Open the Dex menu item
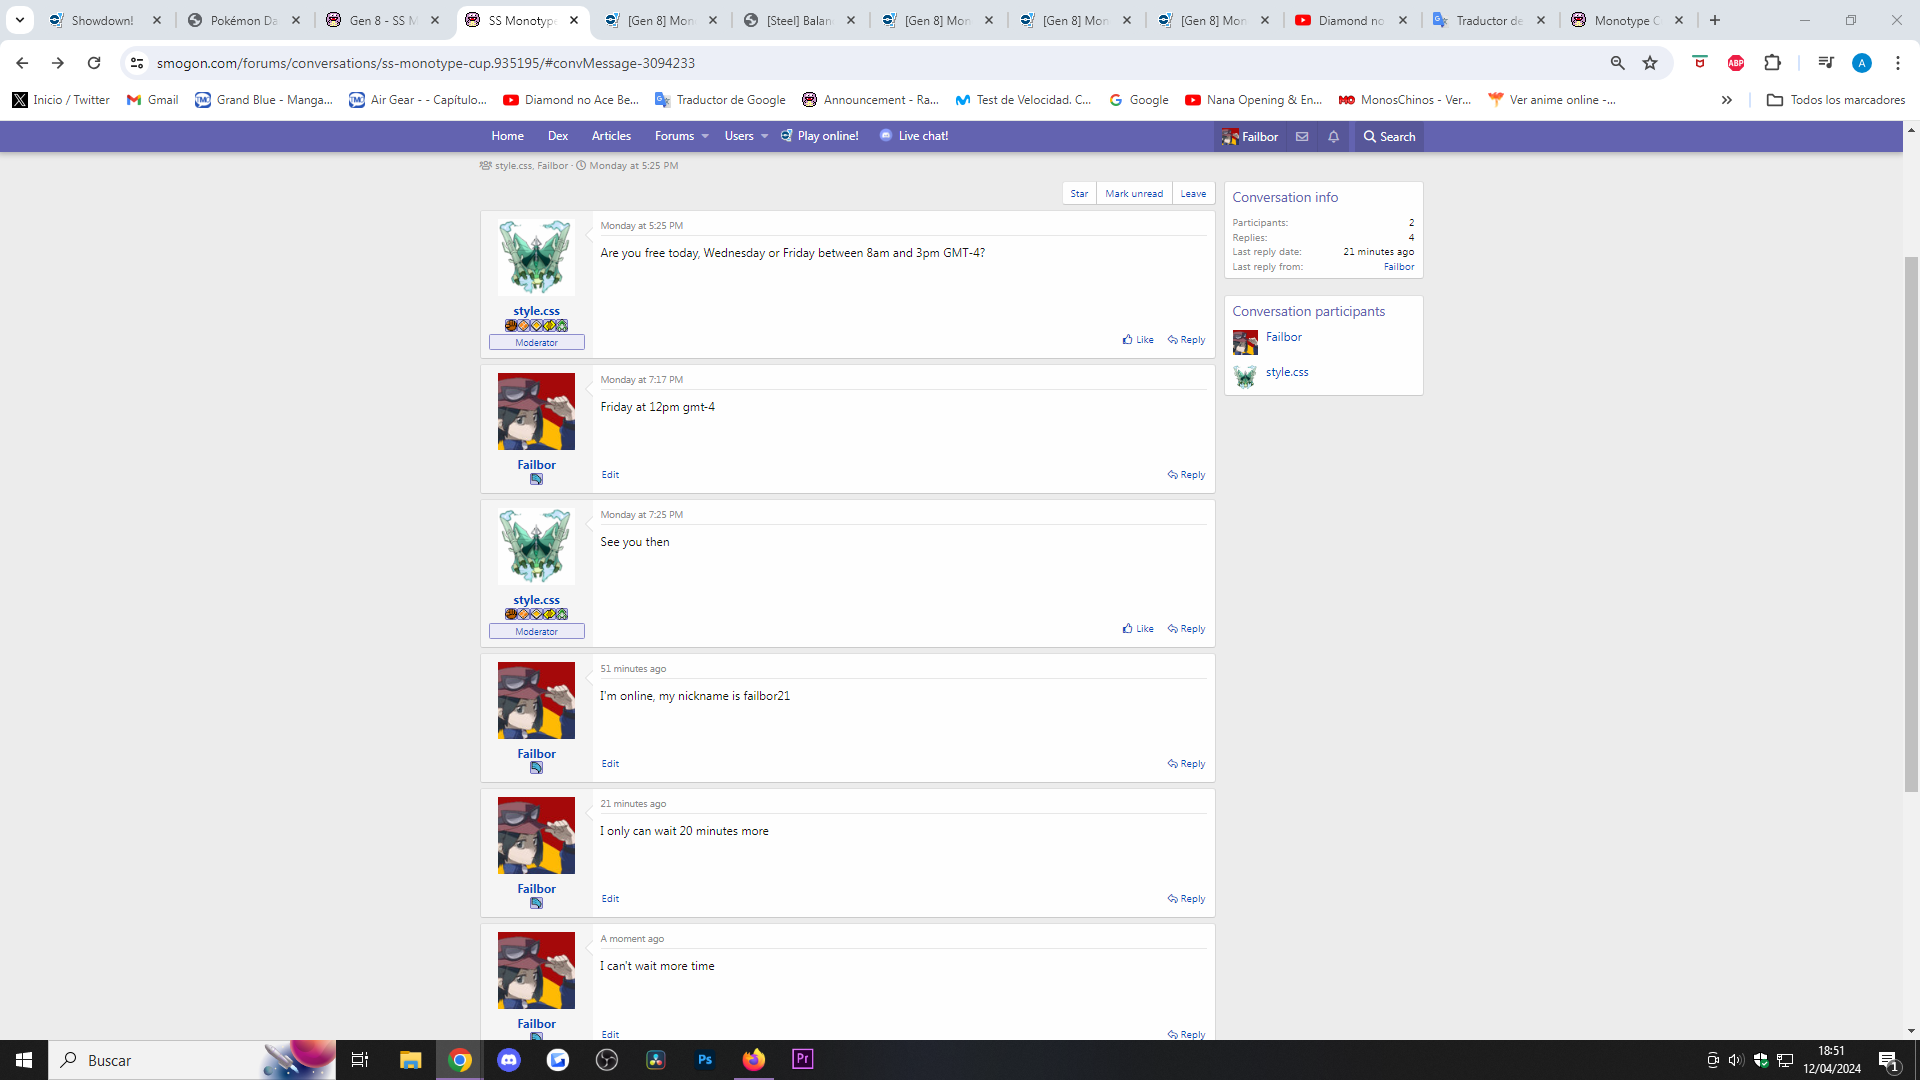The height and width of the screenshot is (1080, 1920). coord(557,136)
